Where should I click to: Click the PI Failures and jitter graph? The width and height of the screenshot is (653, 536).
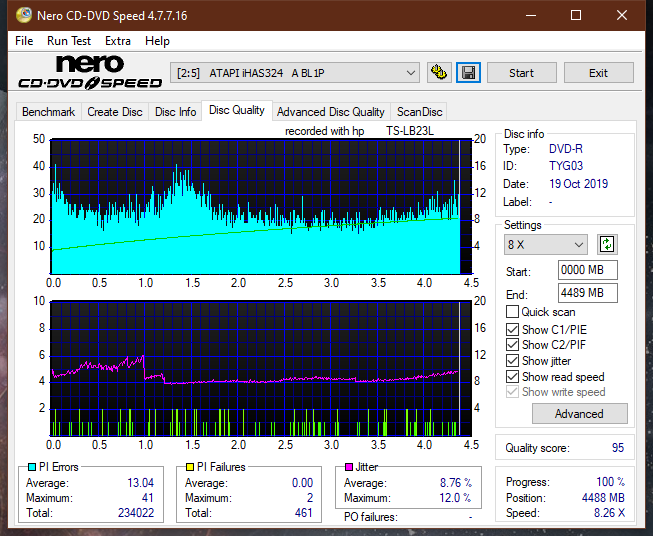click(x=261, y=369)
